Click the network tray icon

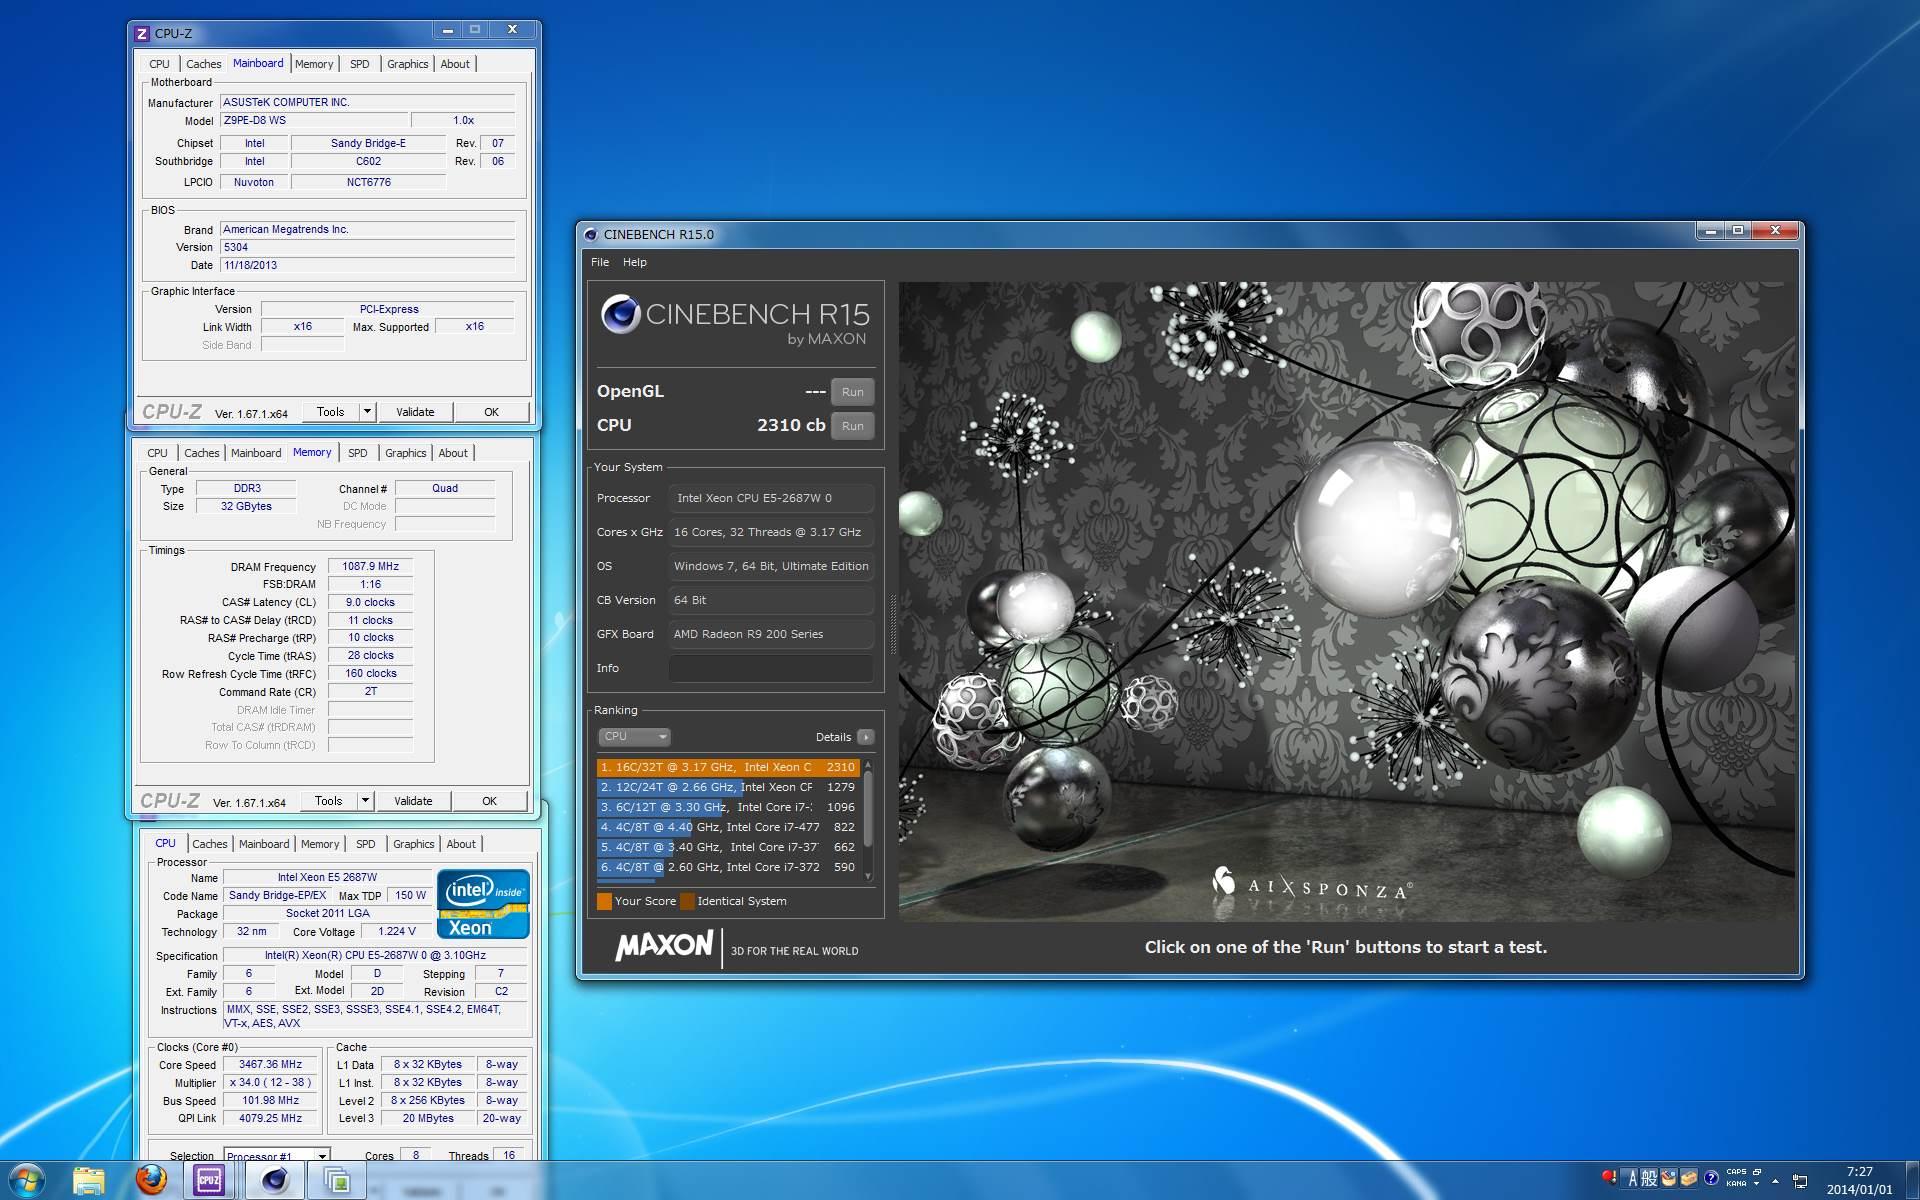[x=1800, y=1182]
